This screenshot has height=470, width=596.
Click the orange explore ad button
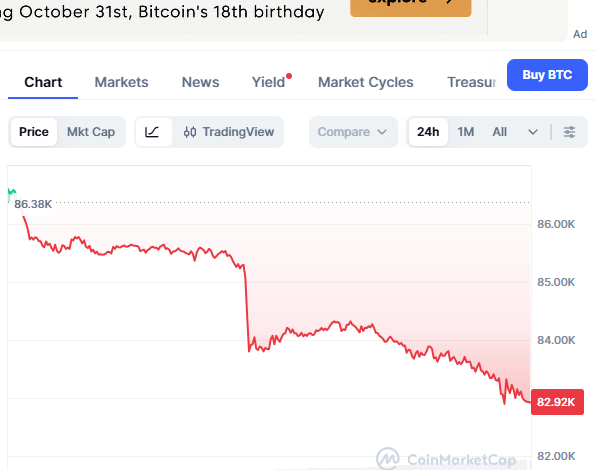click(411, 6)
